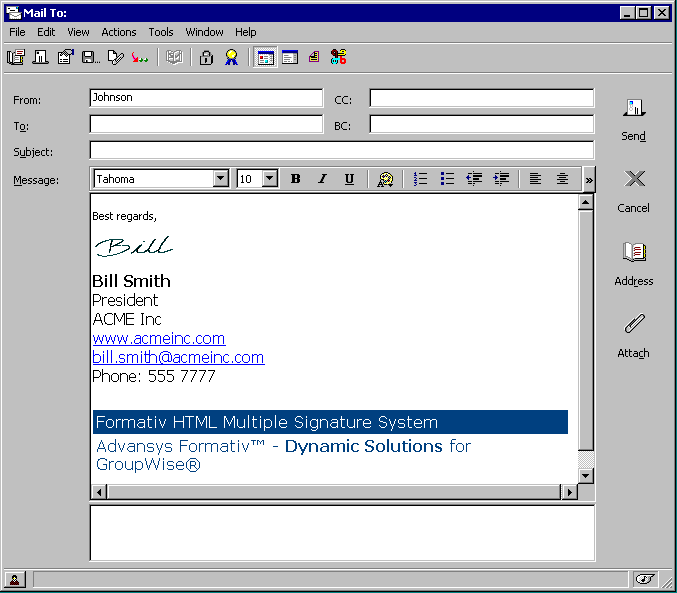Click the Formativ HTML Multiple Signature System banner

pos(330,422)
